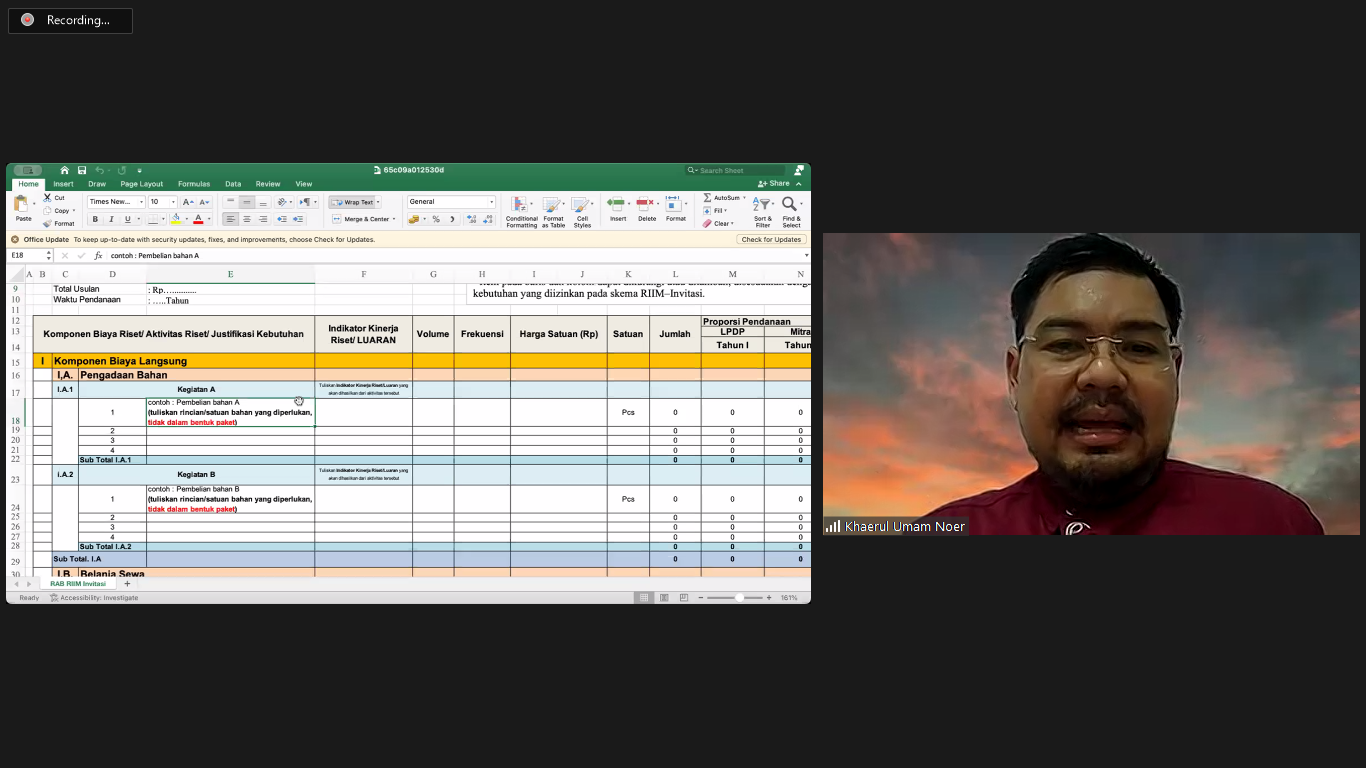Dismiss the Office Update notification bar

click(x=15, y=239)
